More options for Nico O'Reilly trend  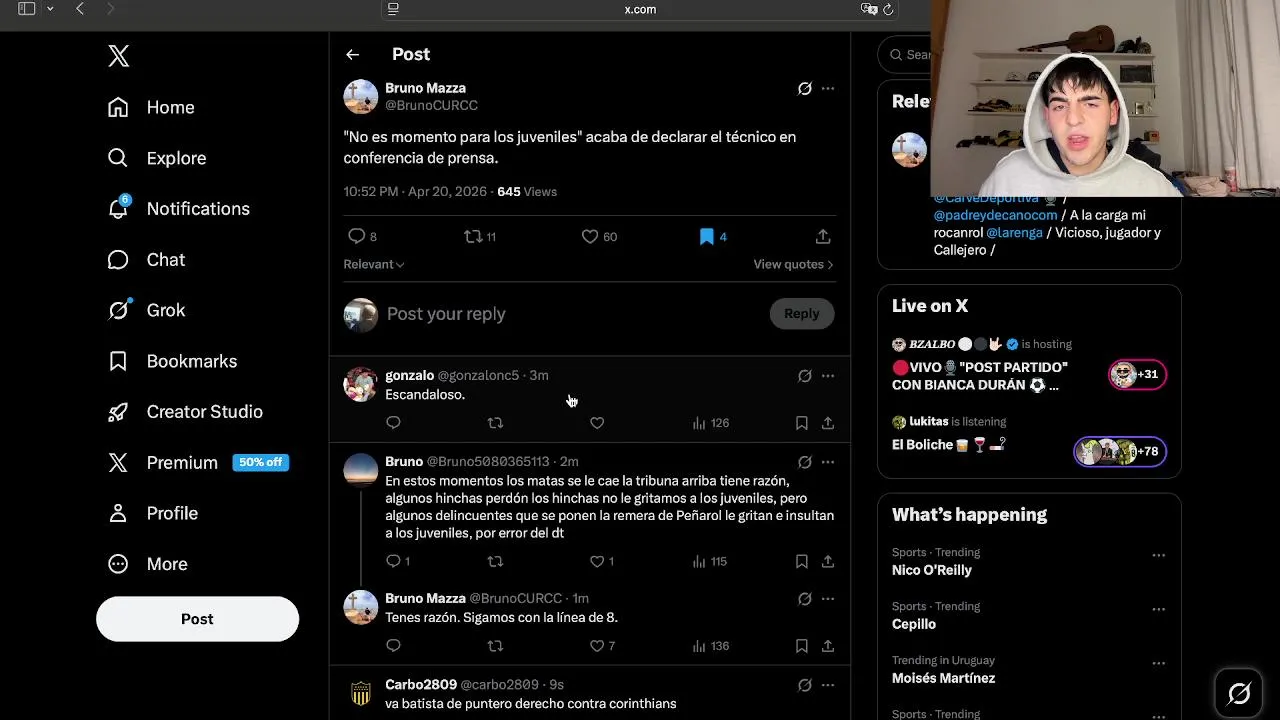pyautogui.click(x=1158, y=555)
